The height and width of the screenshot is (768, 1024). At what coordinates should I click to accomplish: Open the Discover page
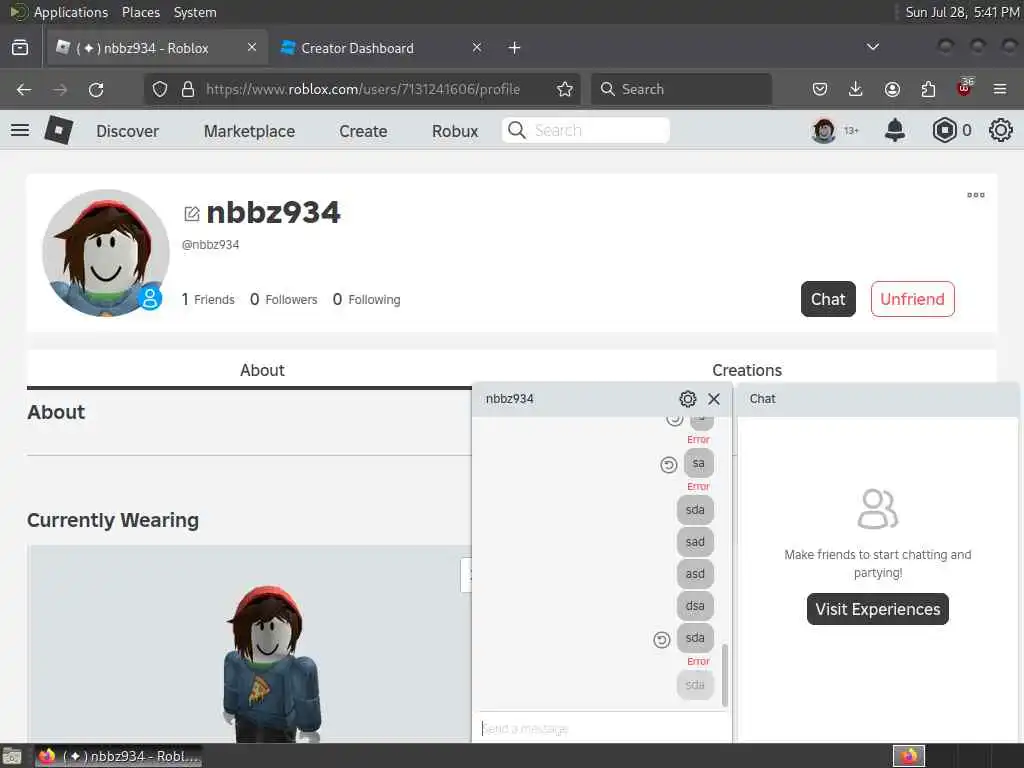127,131
